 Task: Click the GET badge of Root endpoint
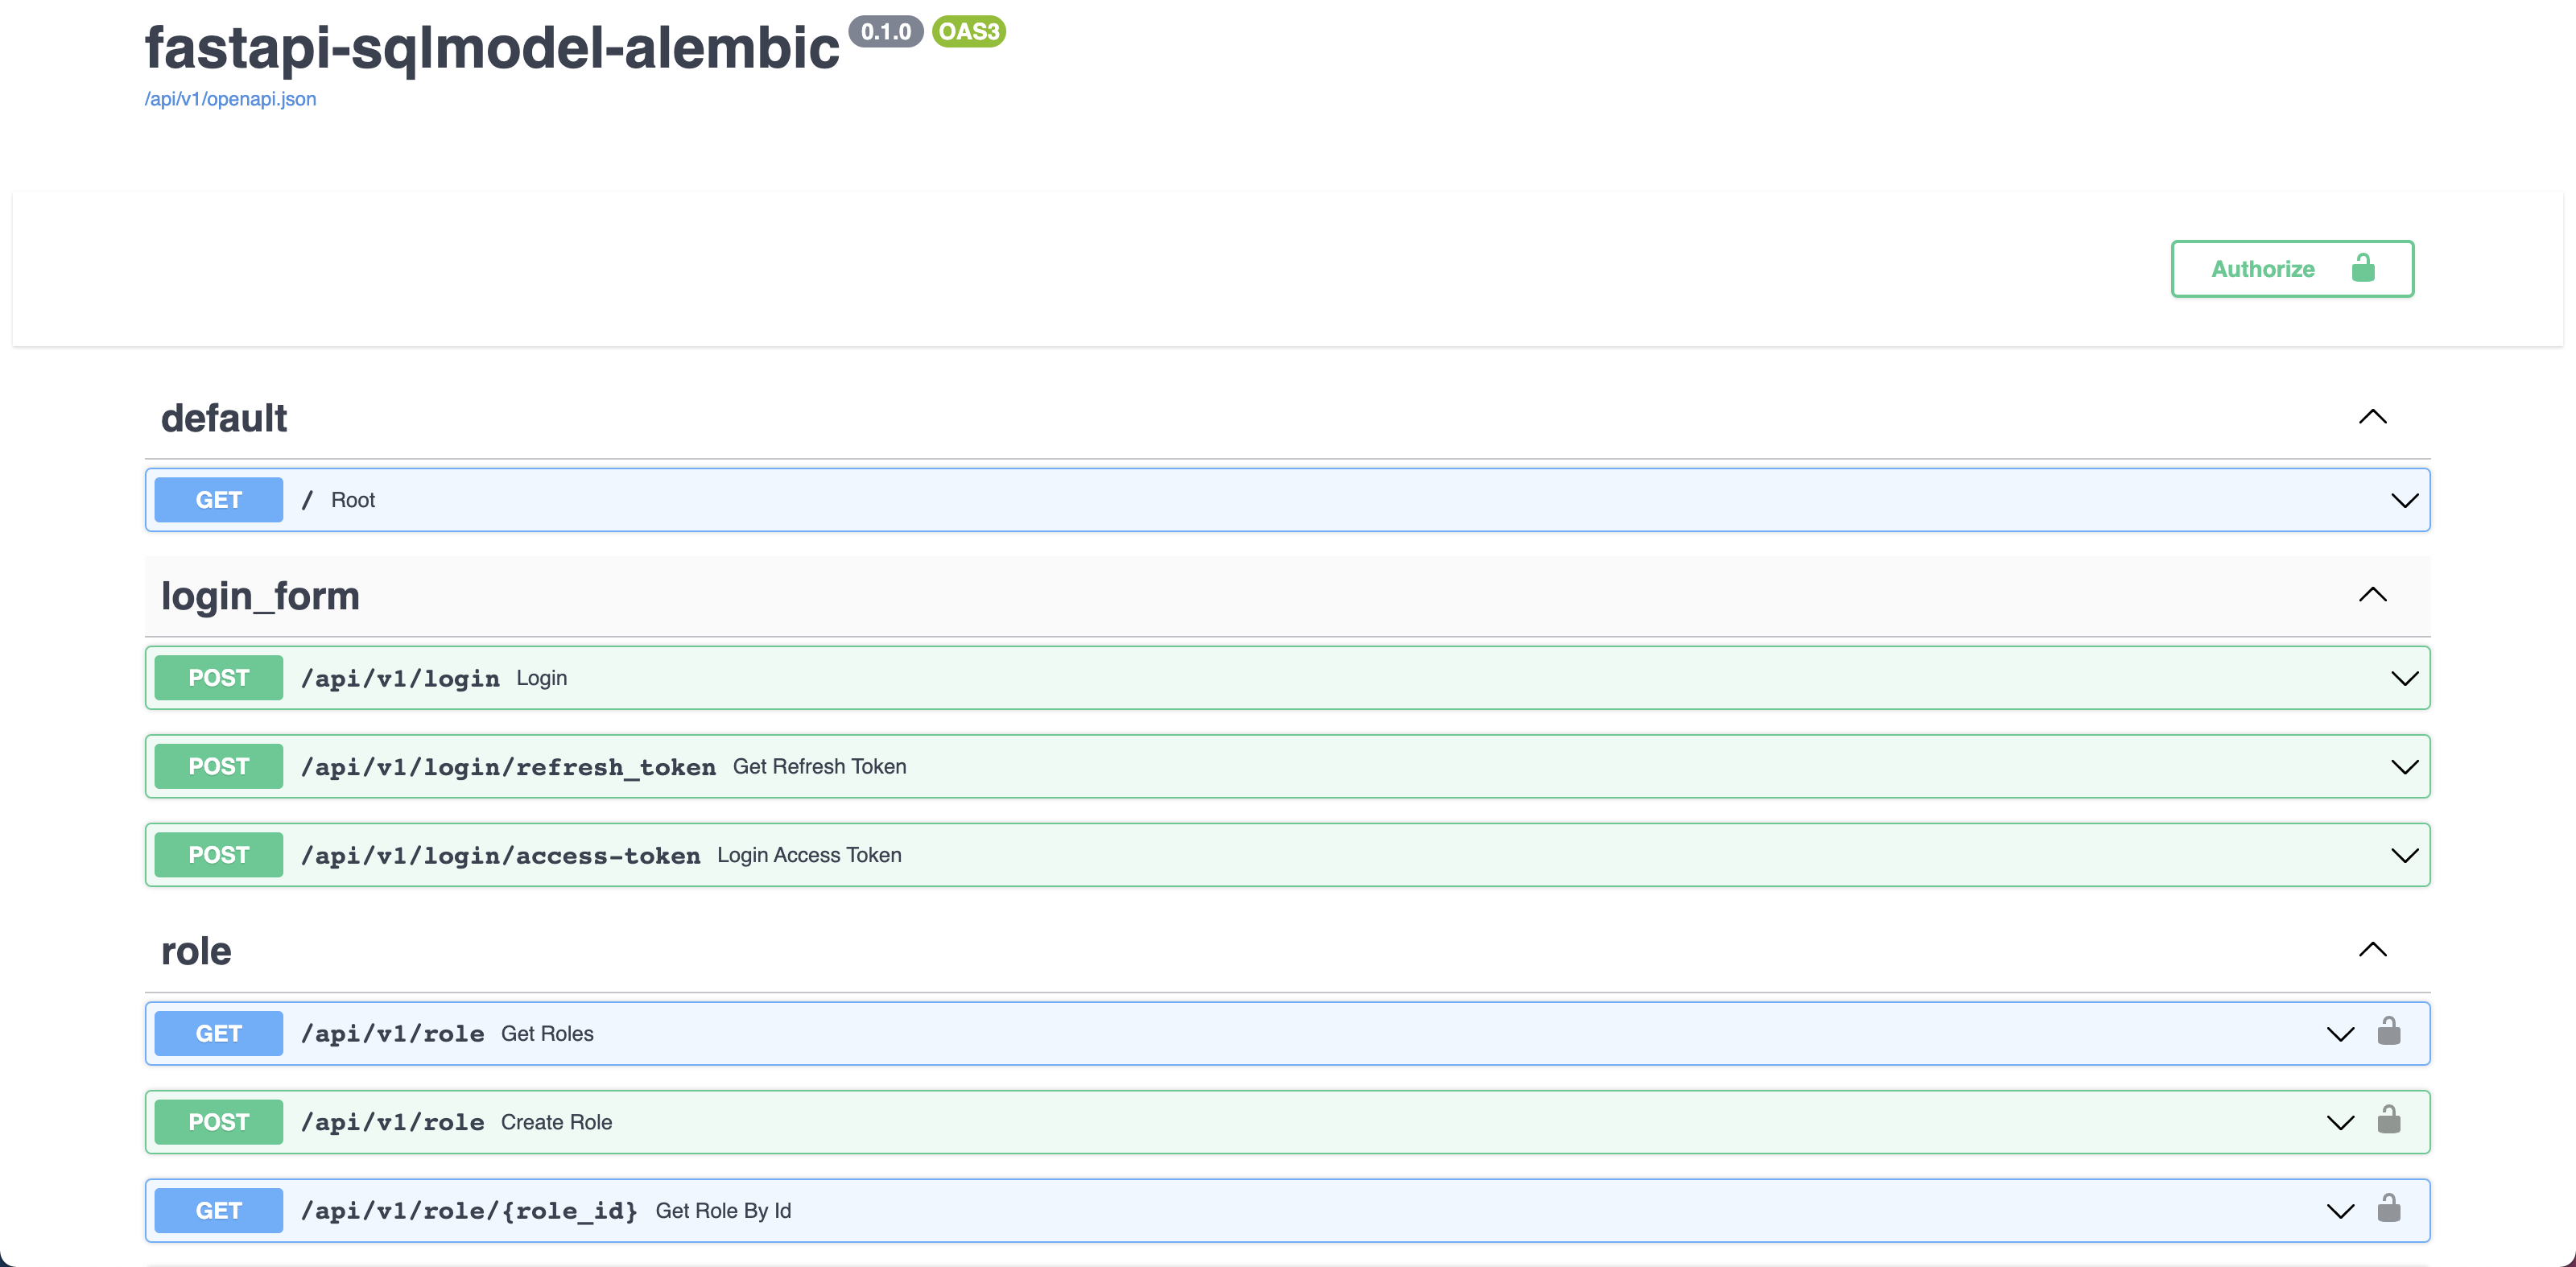click(219, 500)
